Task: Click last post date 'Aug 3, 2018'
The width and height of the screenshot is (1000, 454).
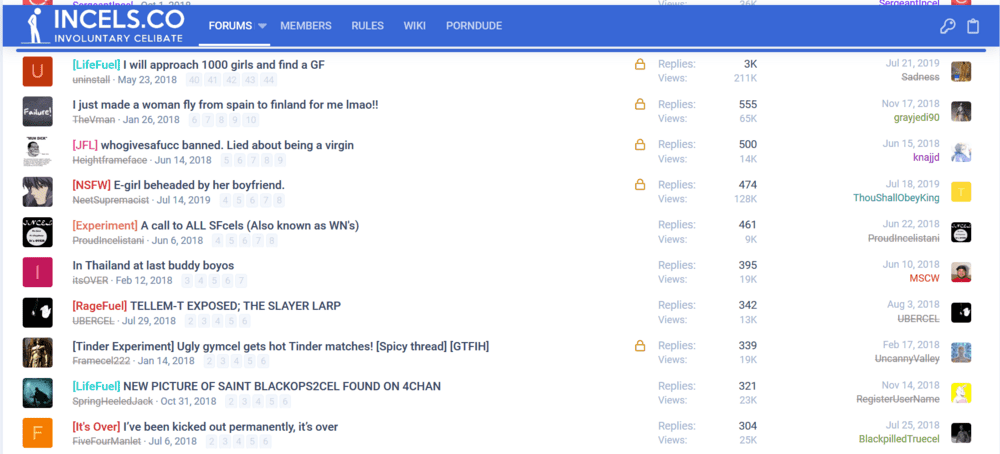Action: click(x=914, y=304)
